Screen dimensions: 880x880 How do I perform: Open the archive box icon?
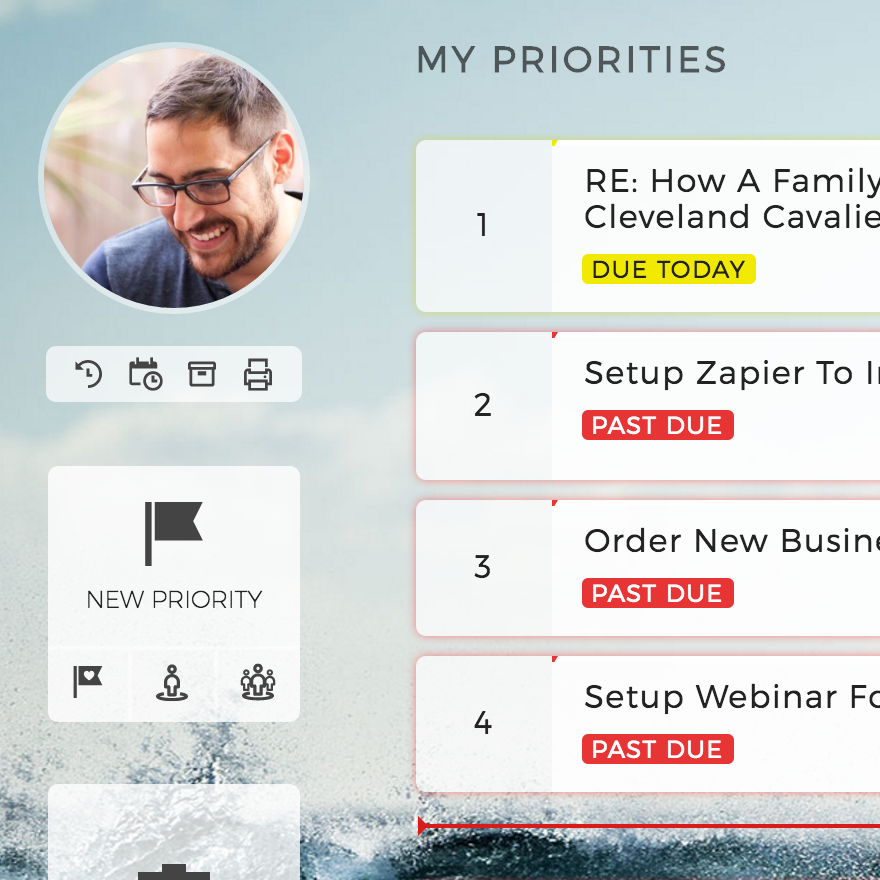(x=201, y=374)
